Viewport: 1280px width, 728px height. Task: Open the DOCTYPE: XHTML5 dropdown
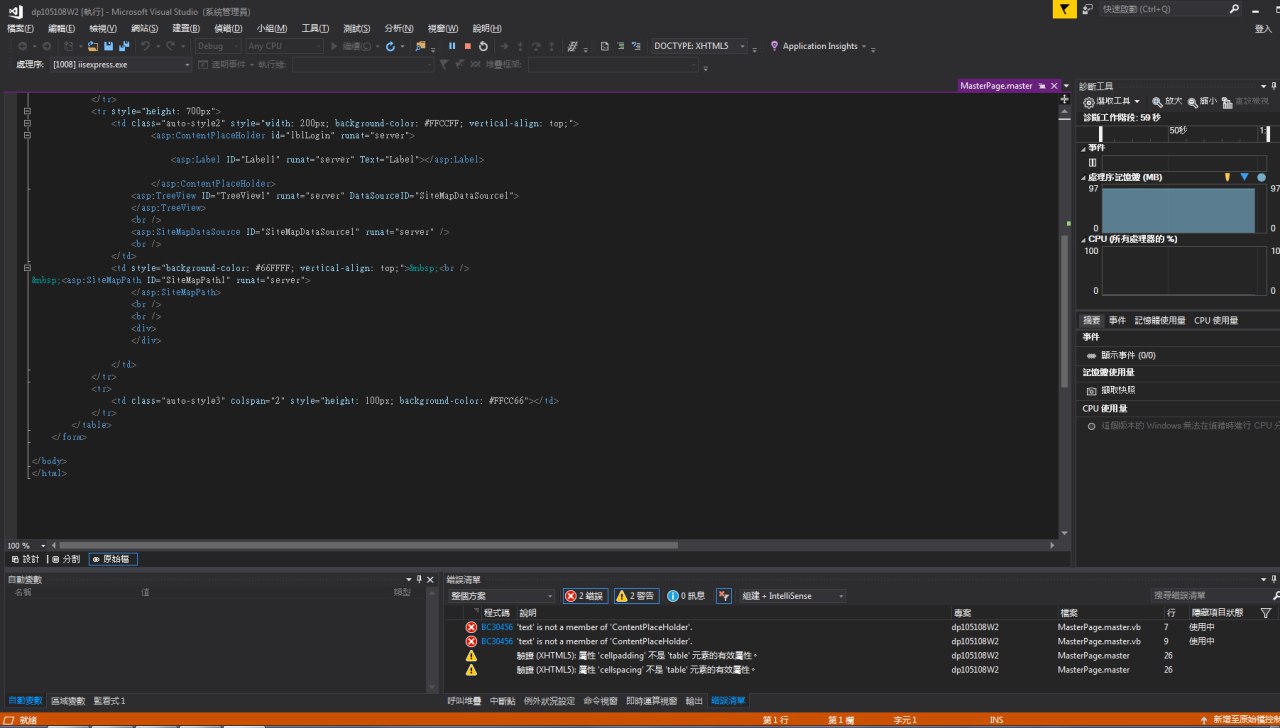(742, 46)
